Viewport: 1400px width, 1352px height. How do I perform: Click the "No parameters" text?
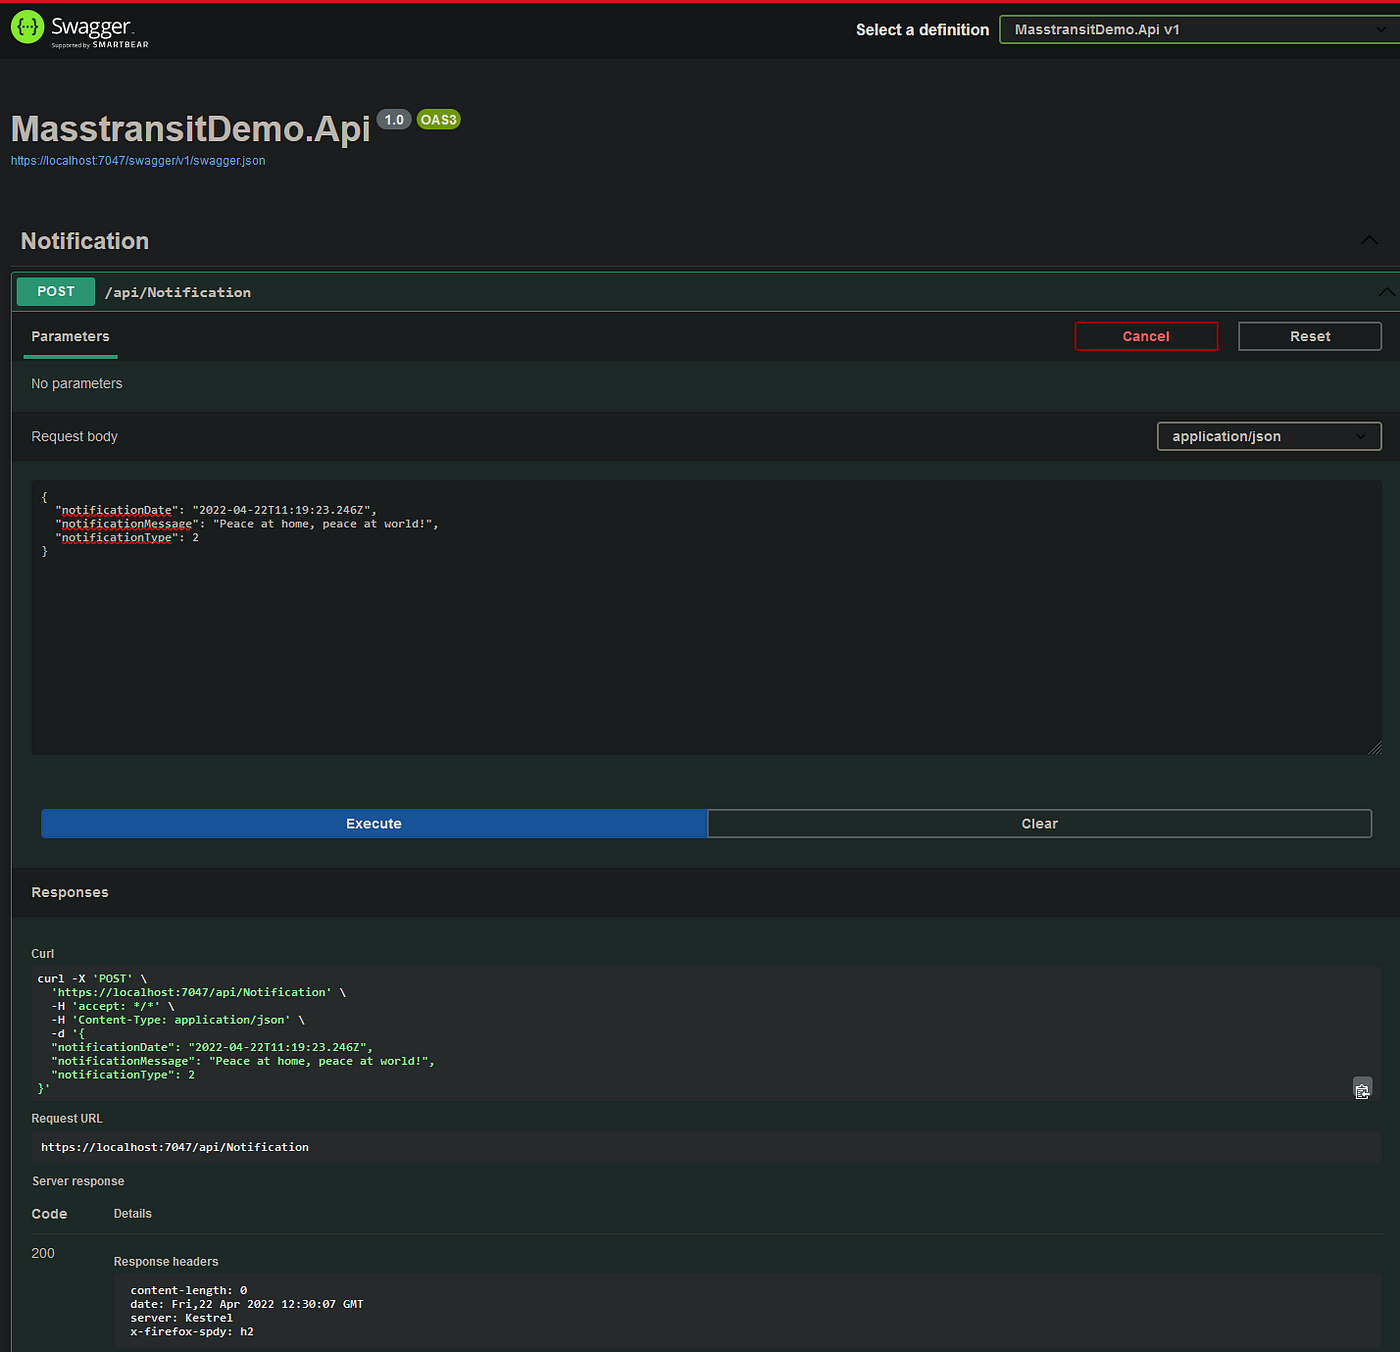point(77,384)
